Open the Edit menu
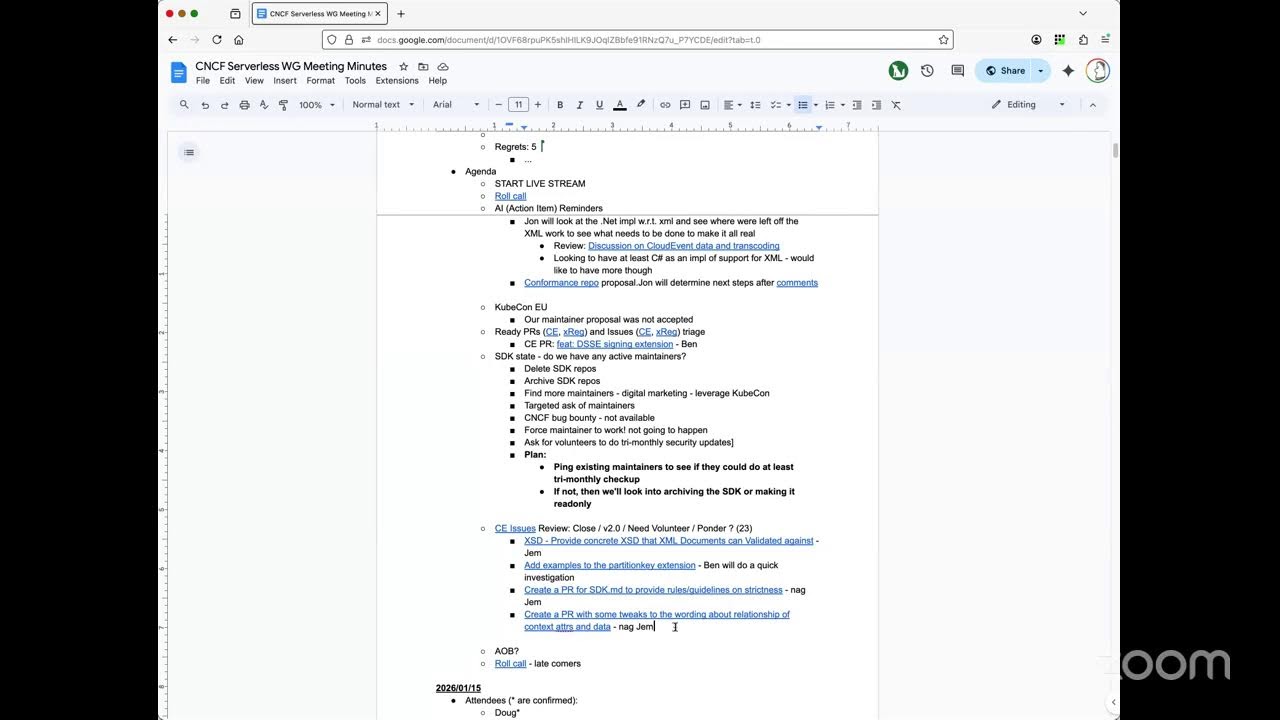Screen dimensions: 1280x720 (x=228, y=81)
